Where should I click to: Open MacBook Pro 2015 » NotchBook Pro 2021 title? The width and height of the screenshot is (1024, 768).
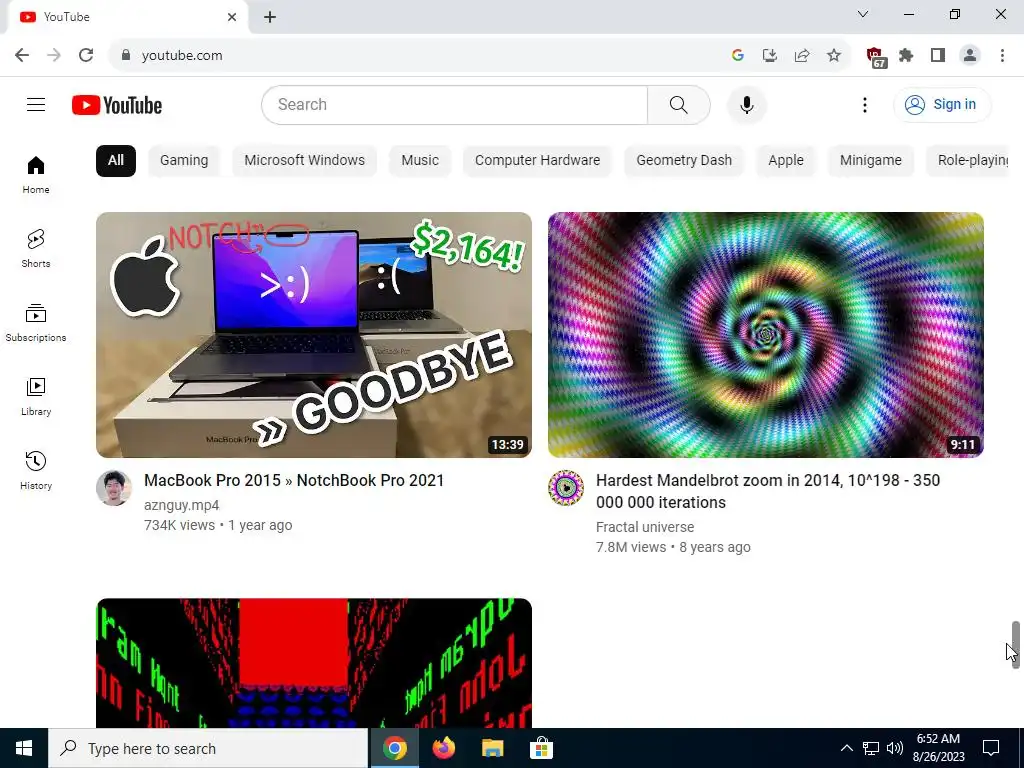[294, 481]
